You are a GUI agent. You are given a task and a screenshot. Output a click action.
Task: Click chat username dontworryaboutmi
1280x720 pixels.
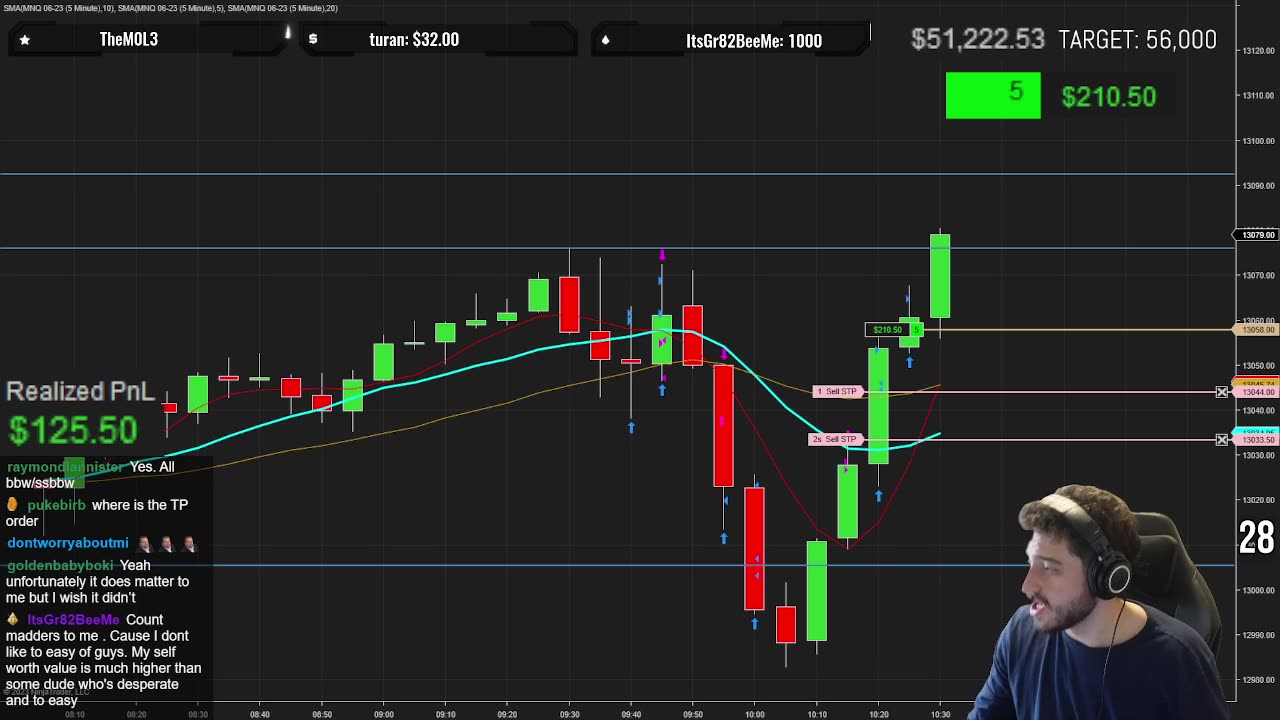[68, 543]
